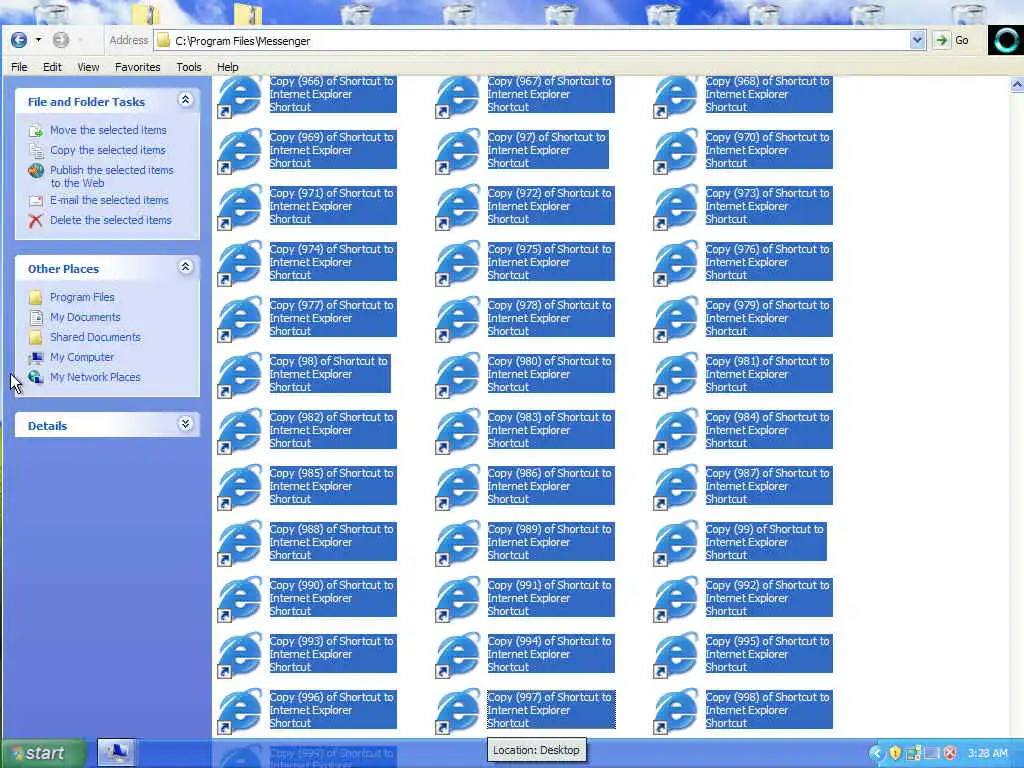Open the View menu

(88, 67)
